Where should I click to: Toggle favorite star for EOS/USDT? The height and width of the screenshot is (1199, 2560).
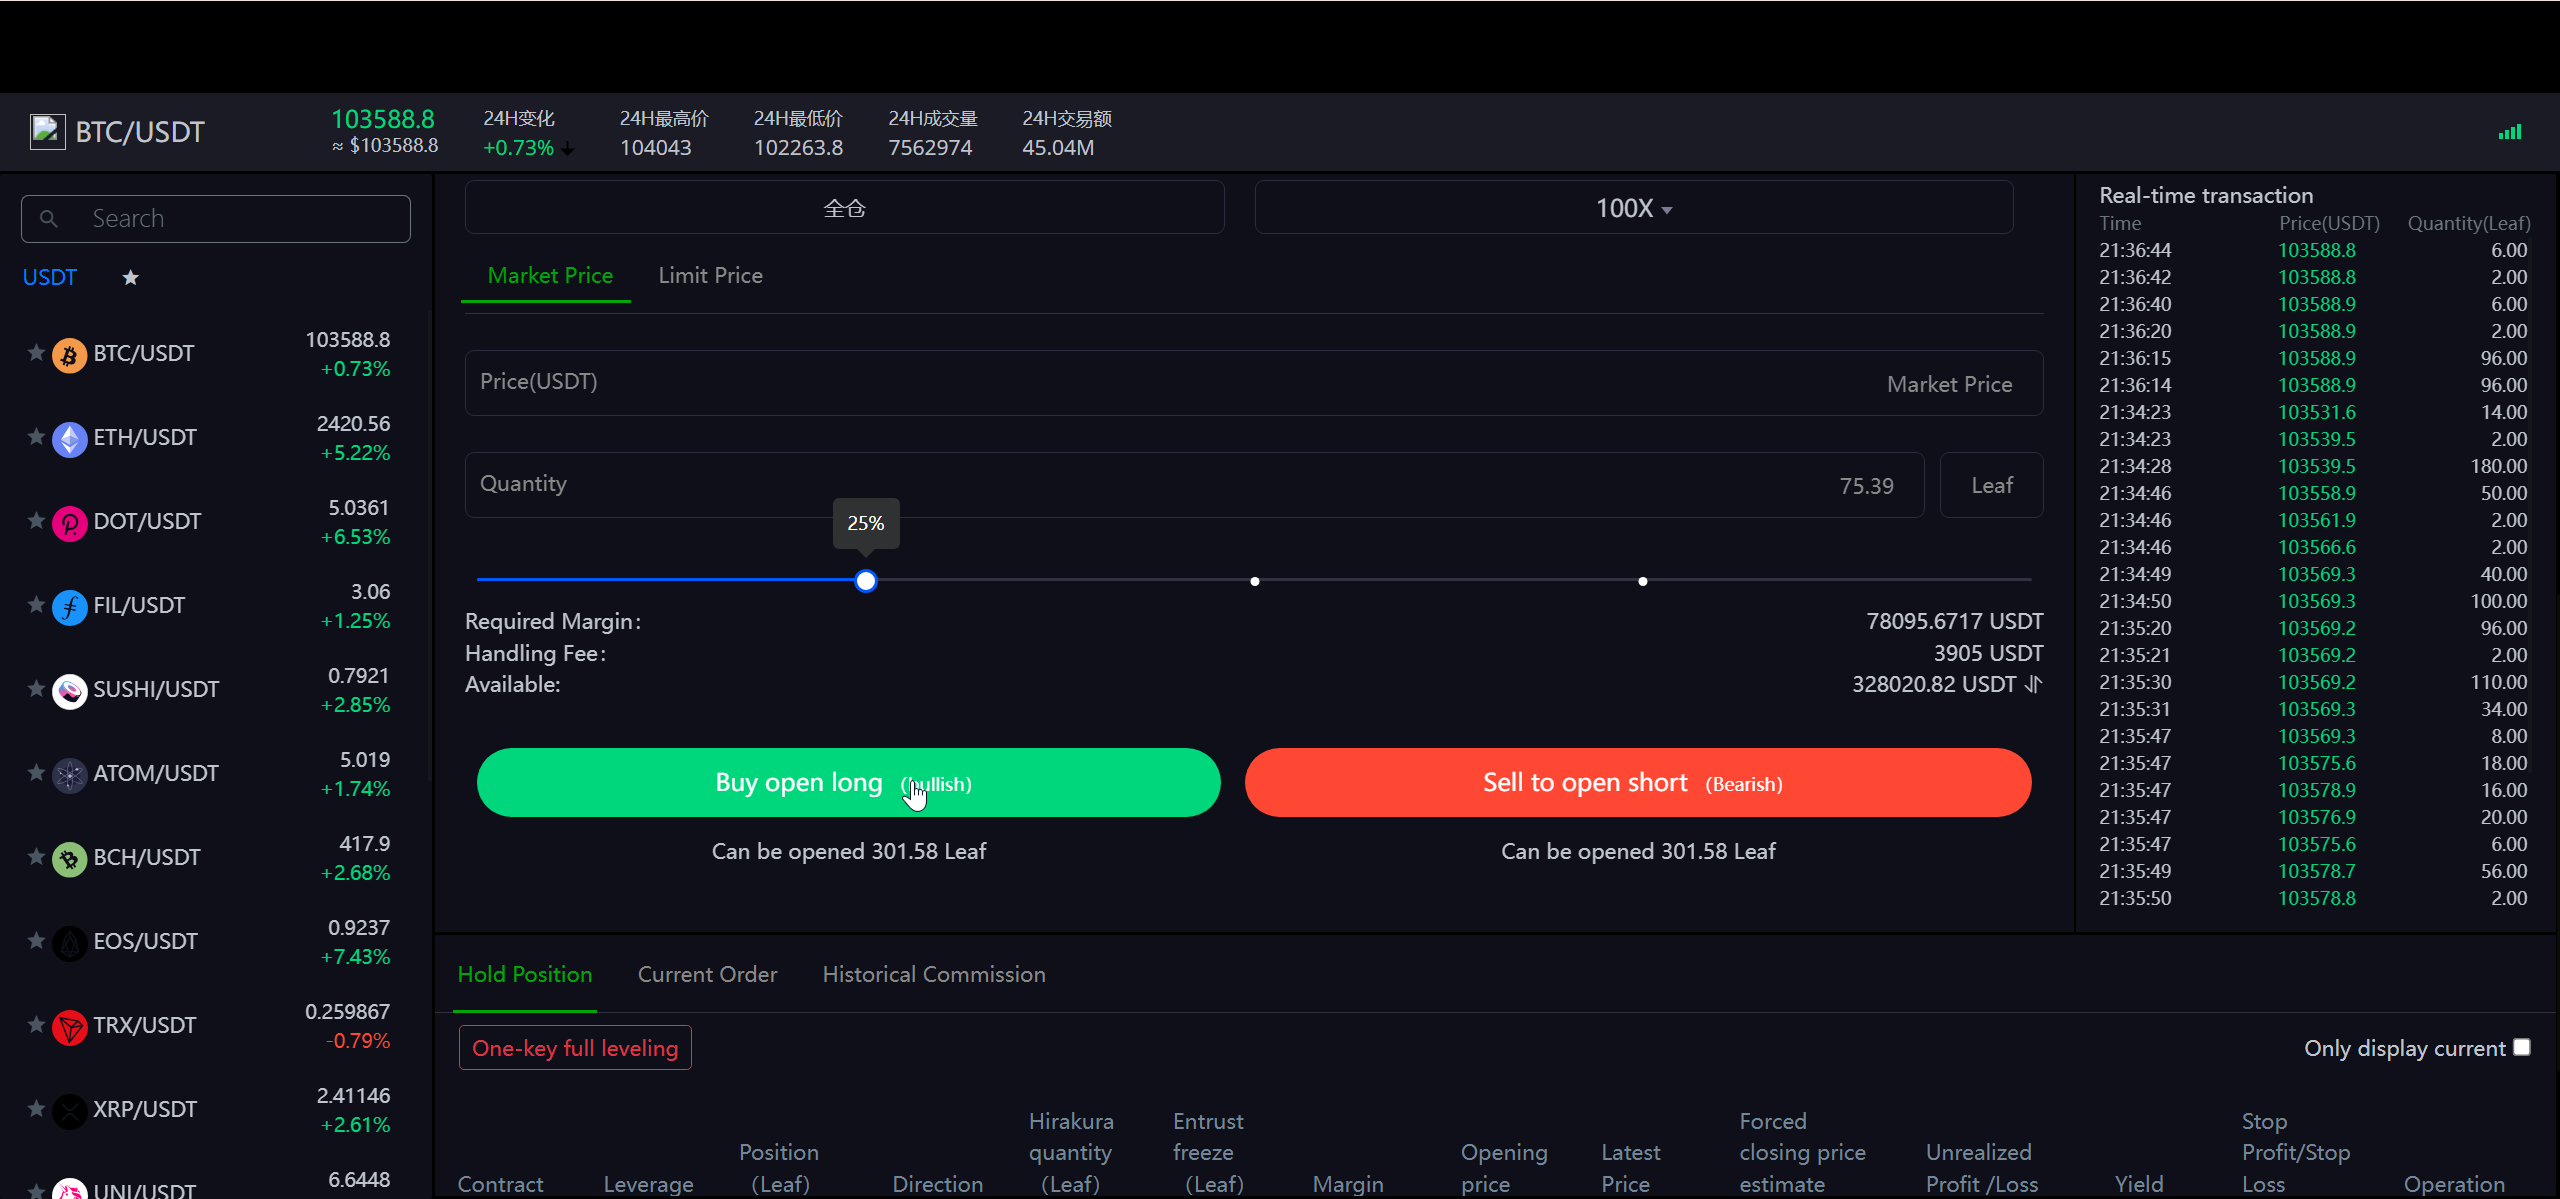point(36,941)
